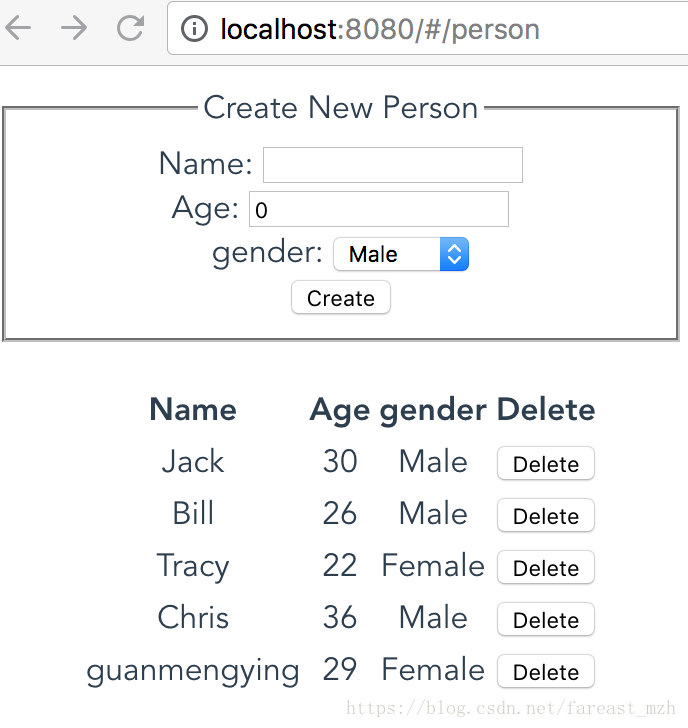688x728 pixels.
Task: Select the Name column header
Action: [193, 410]
